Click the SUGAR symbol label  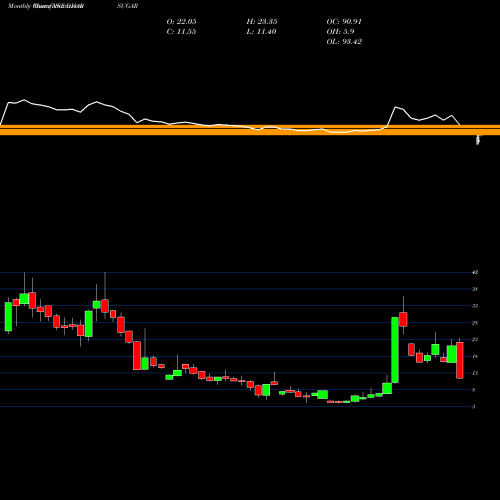[x=128, y=6]
